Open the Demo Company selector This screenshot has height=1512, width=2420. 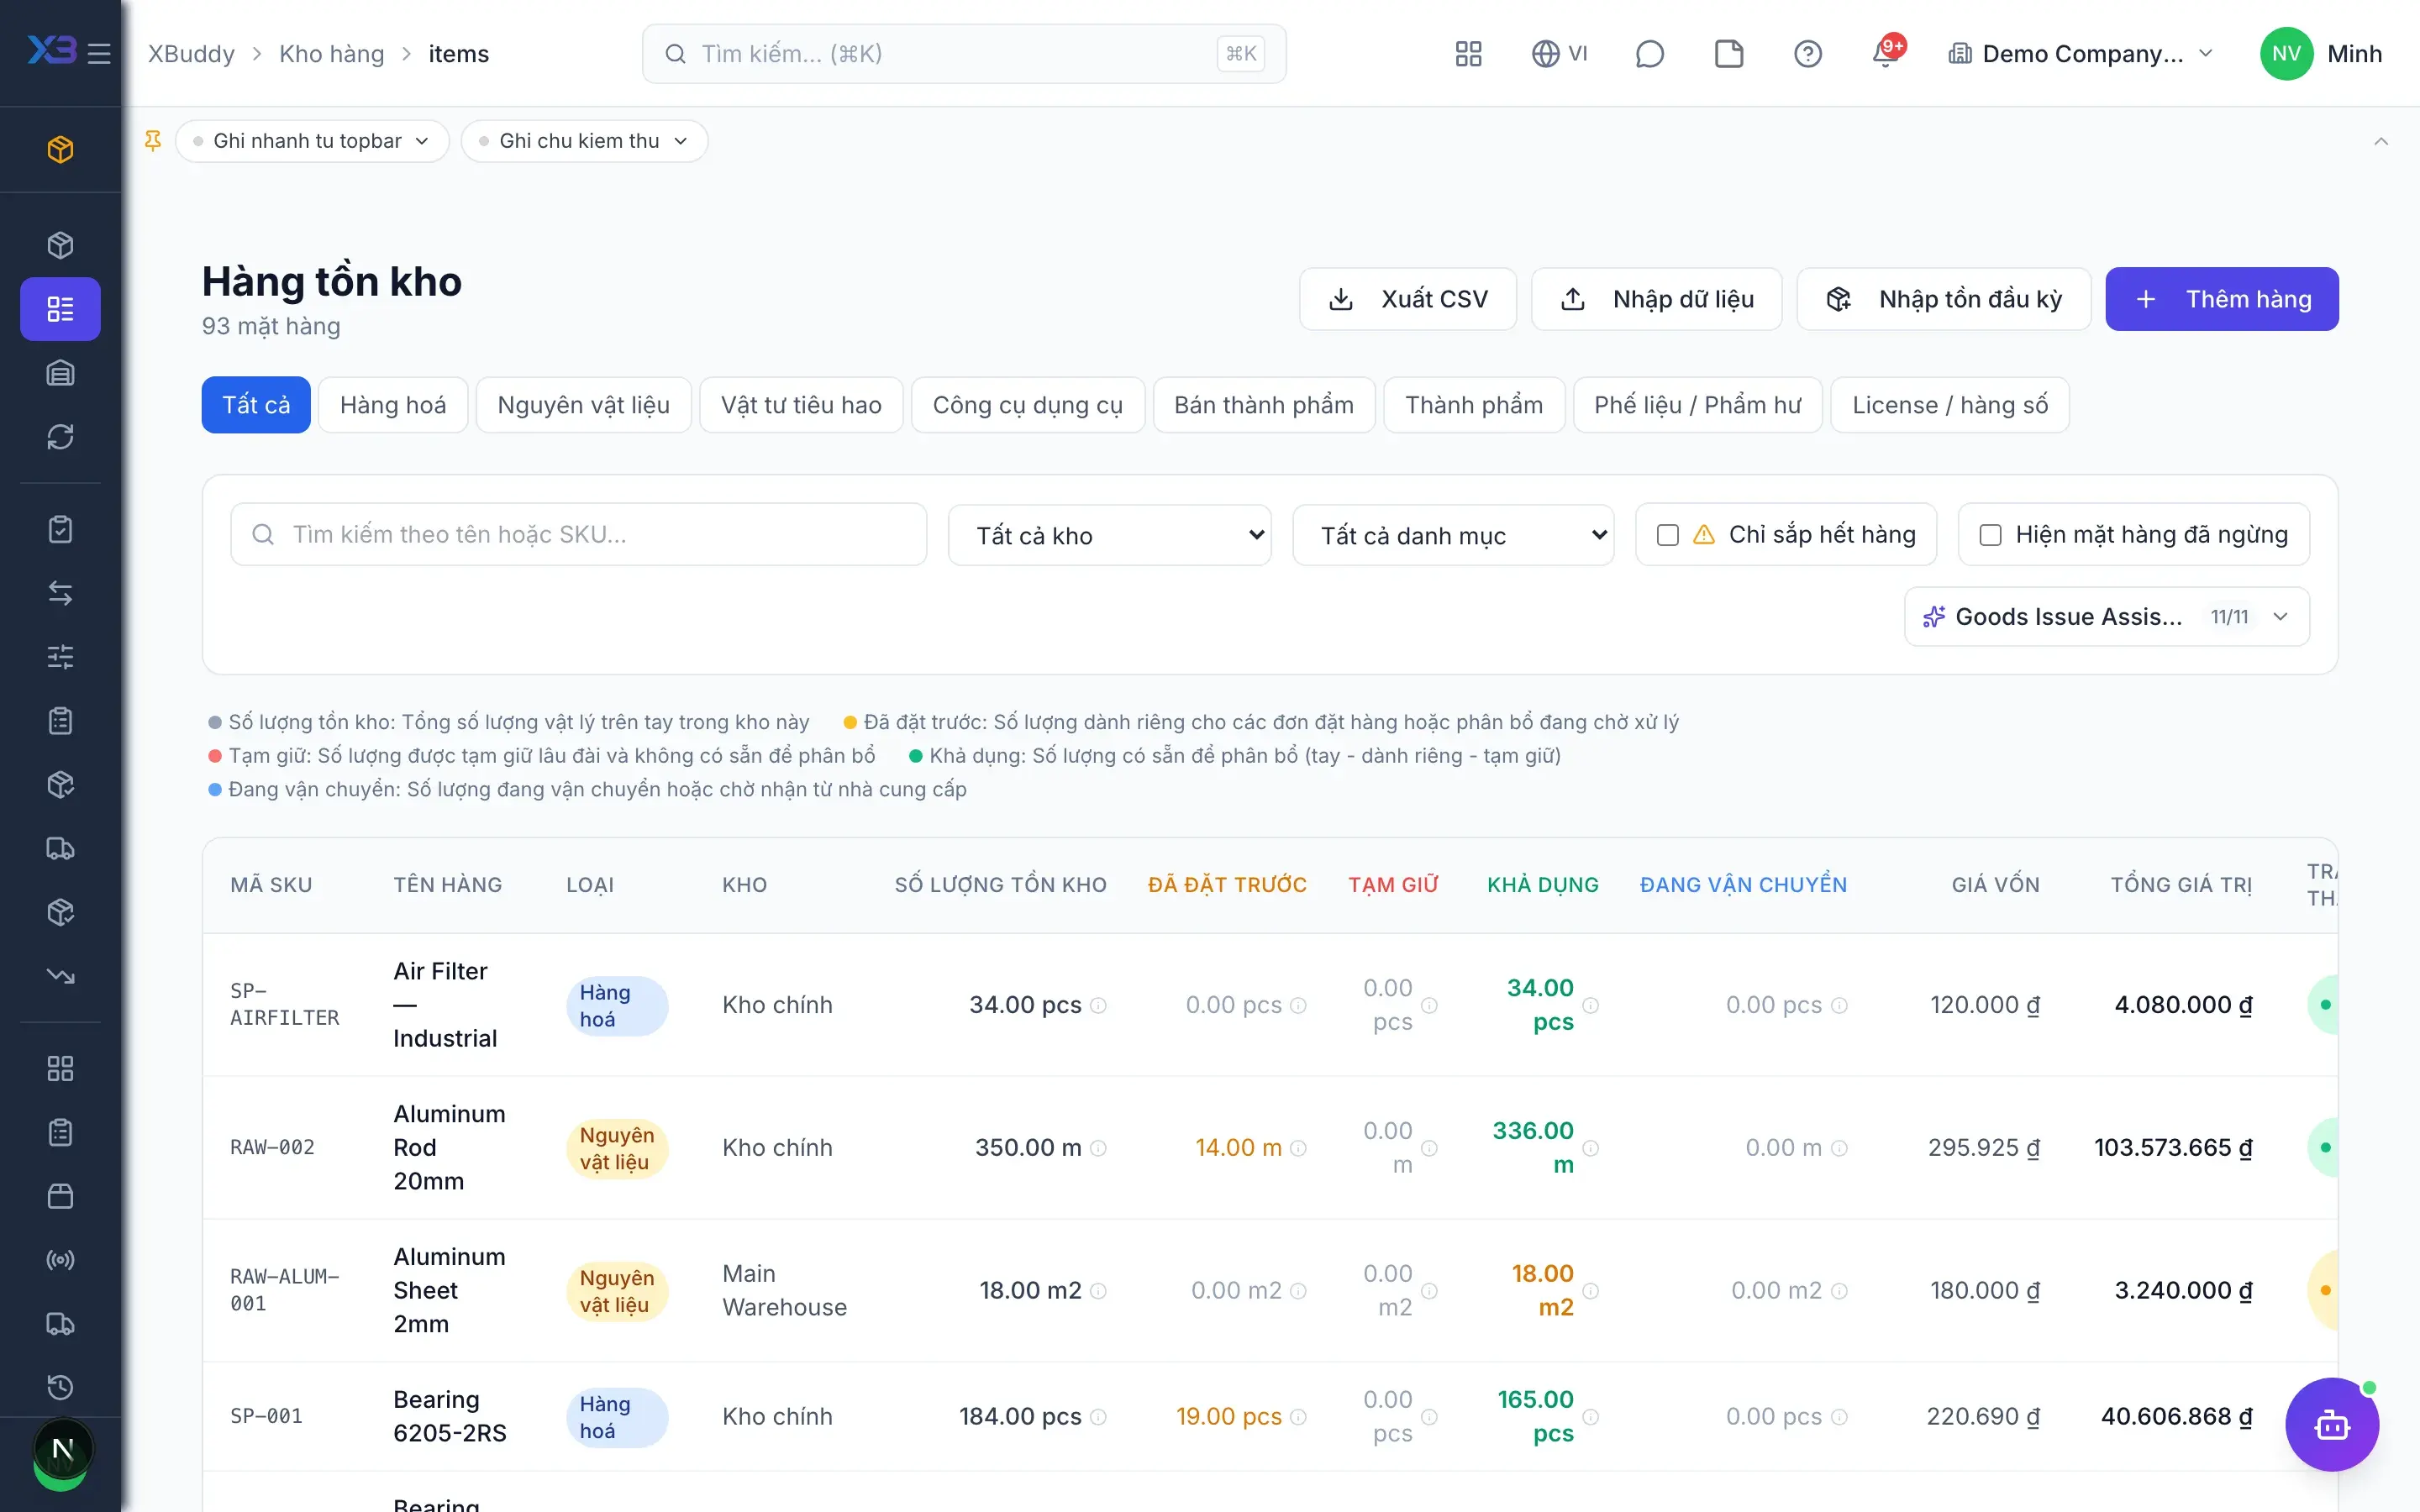(2082, 54)
